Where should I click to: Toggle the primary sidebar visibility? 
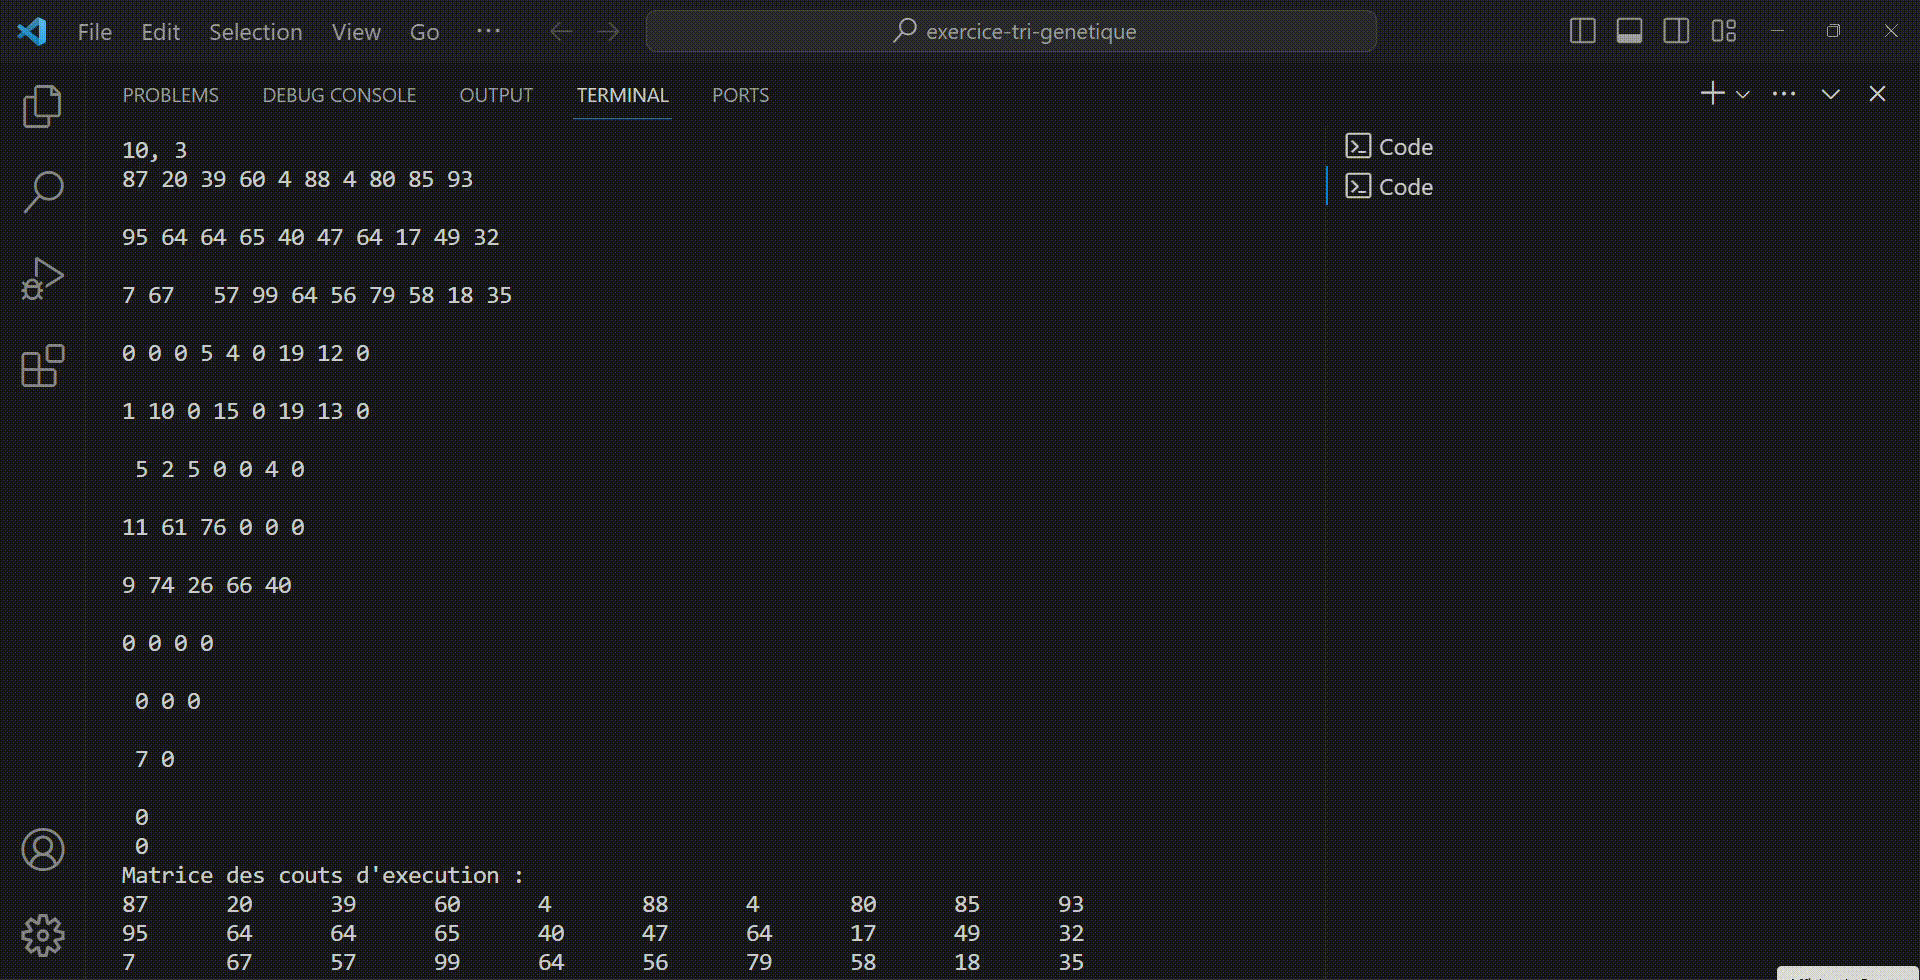click(x=1582, y=31)
